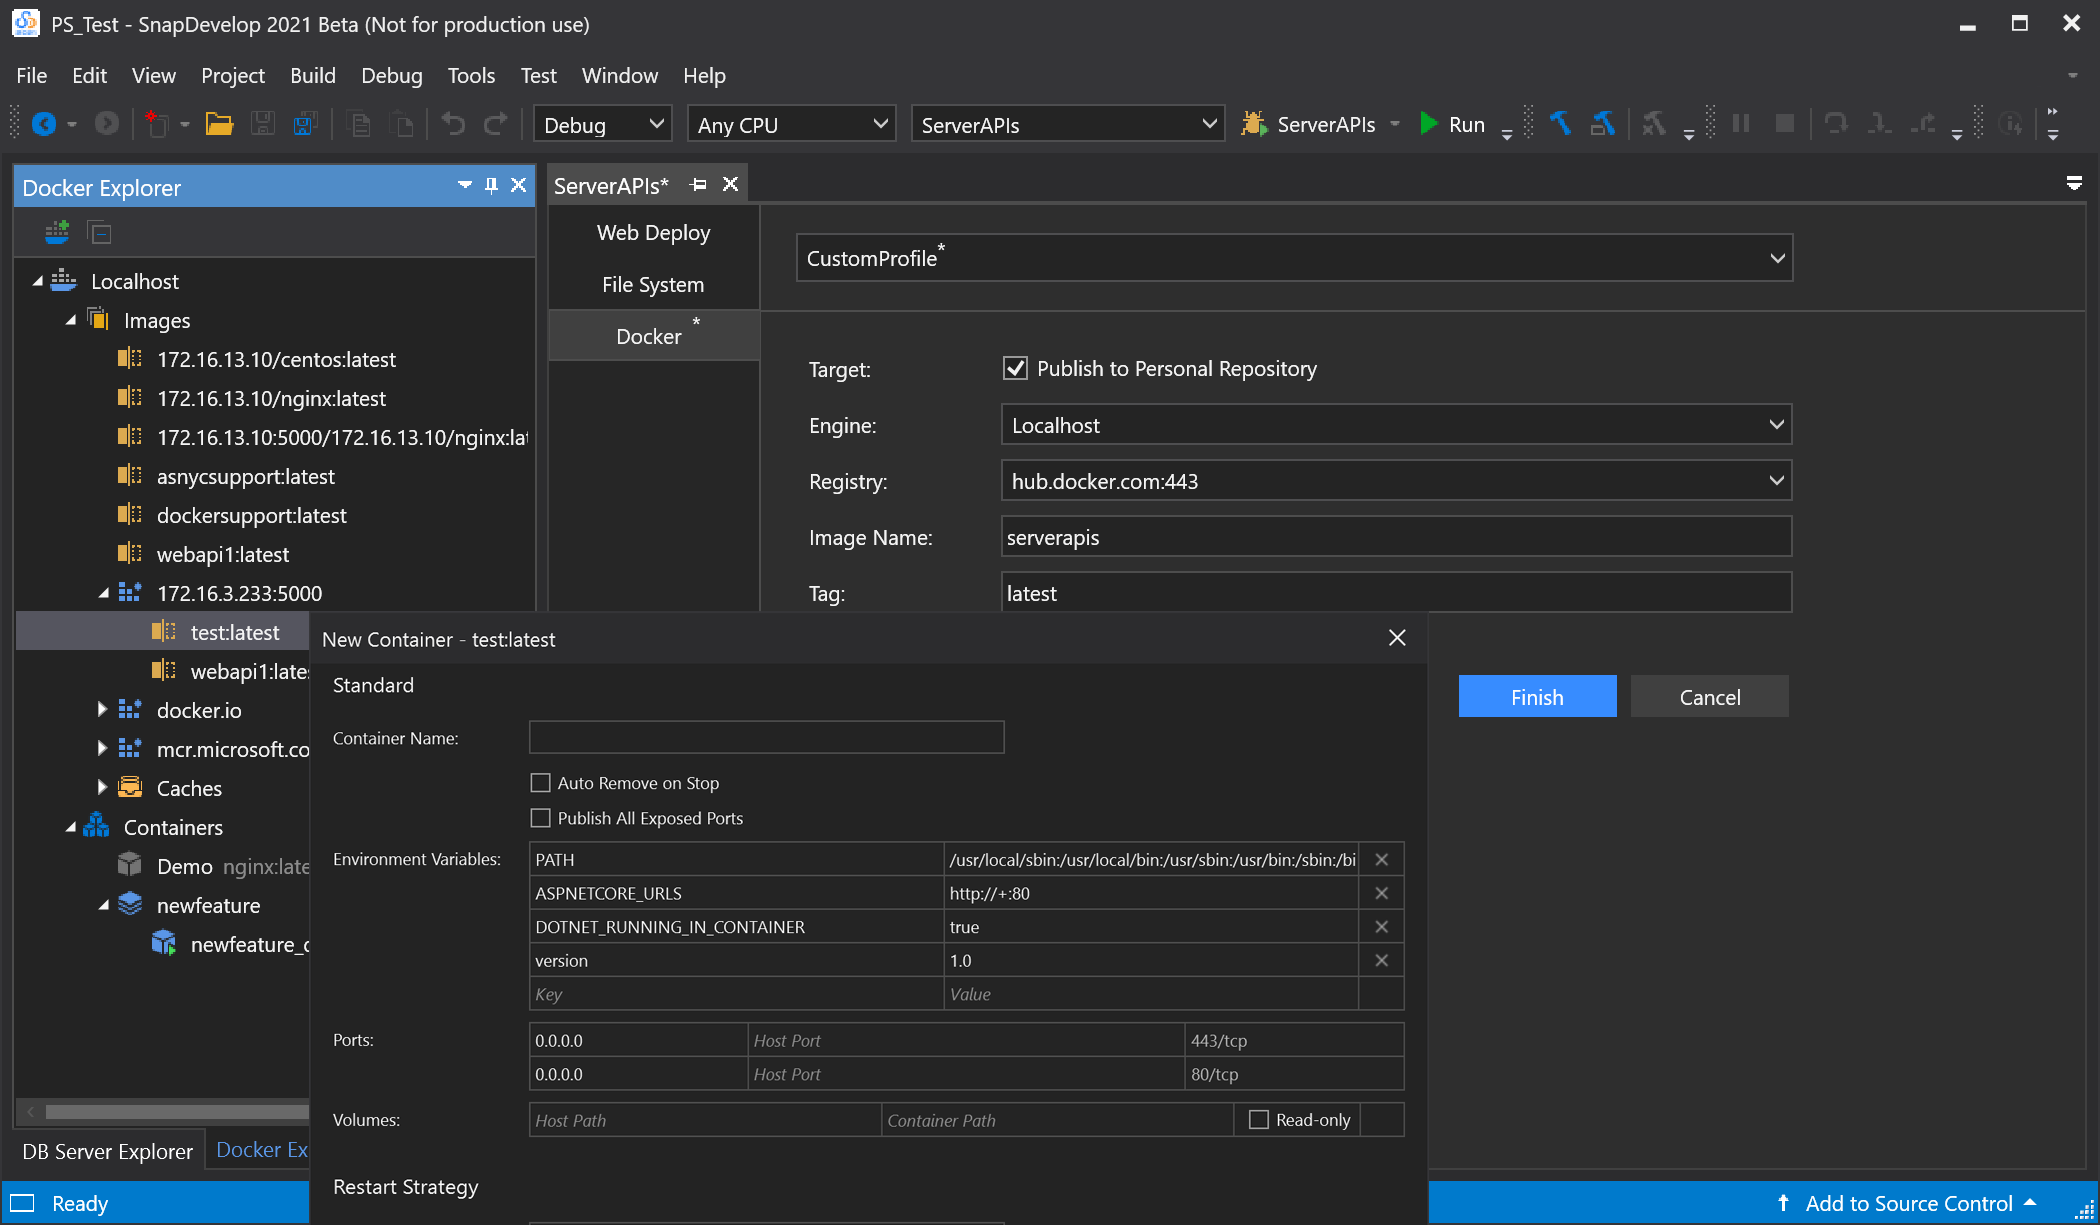2100x1225 pixels.
Task: Expand the docker.io registry node
Action: pos(101,710)
